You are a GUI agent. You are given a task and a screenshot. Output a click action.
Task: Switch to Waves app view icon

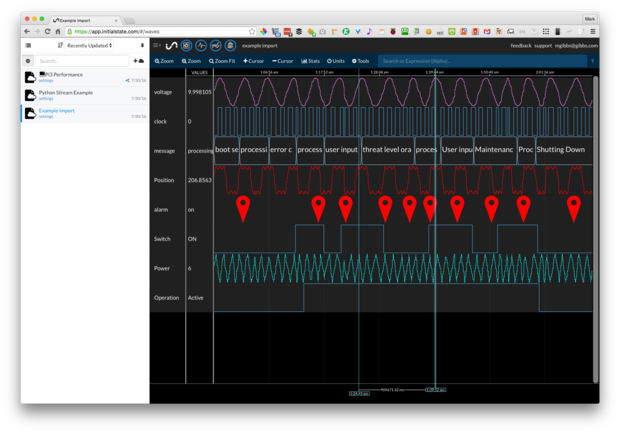point(201,46)
